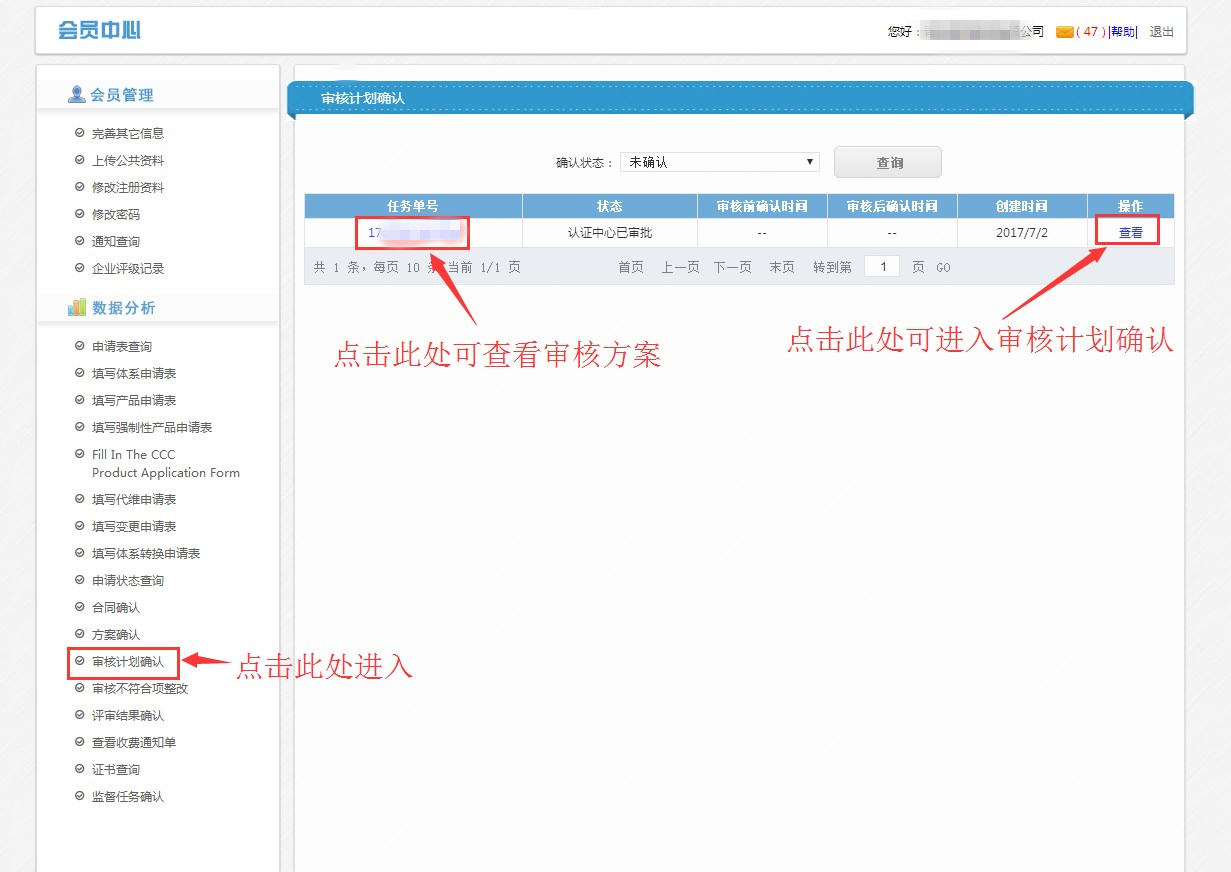Open 修改密码 in the member menu
Viewport: 1231px width, 872px height.
(x=116, y=214)
